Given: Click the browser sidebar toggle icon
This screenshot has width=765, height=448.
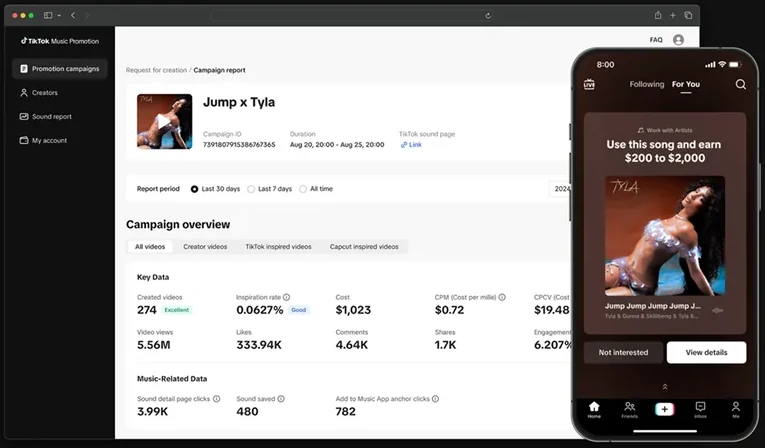Looking at the screenshot, I should [x=48, y=16].
